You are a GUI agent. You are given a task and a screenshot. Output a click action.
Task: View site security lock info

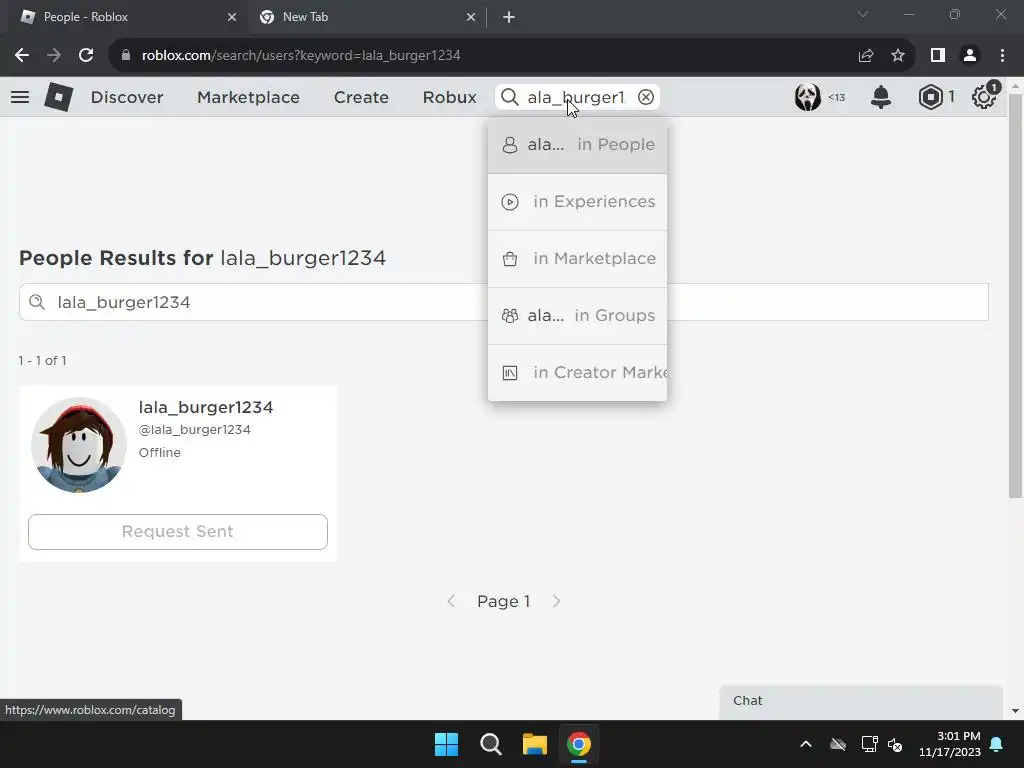pyautogui.click(x=126, y=56)
